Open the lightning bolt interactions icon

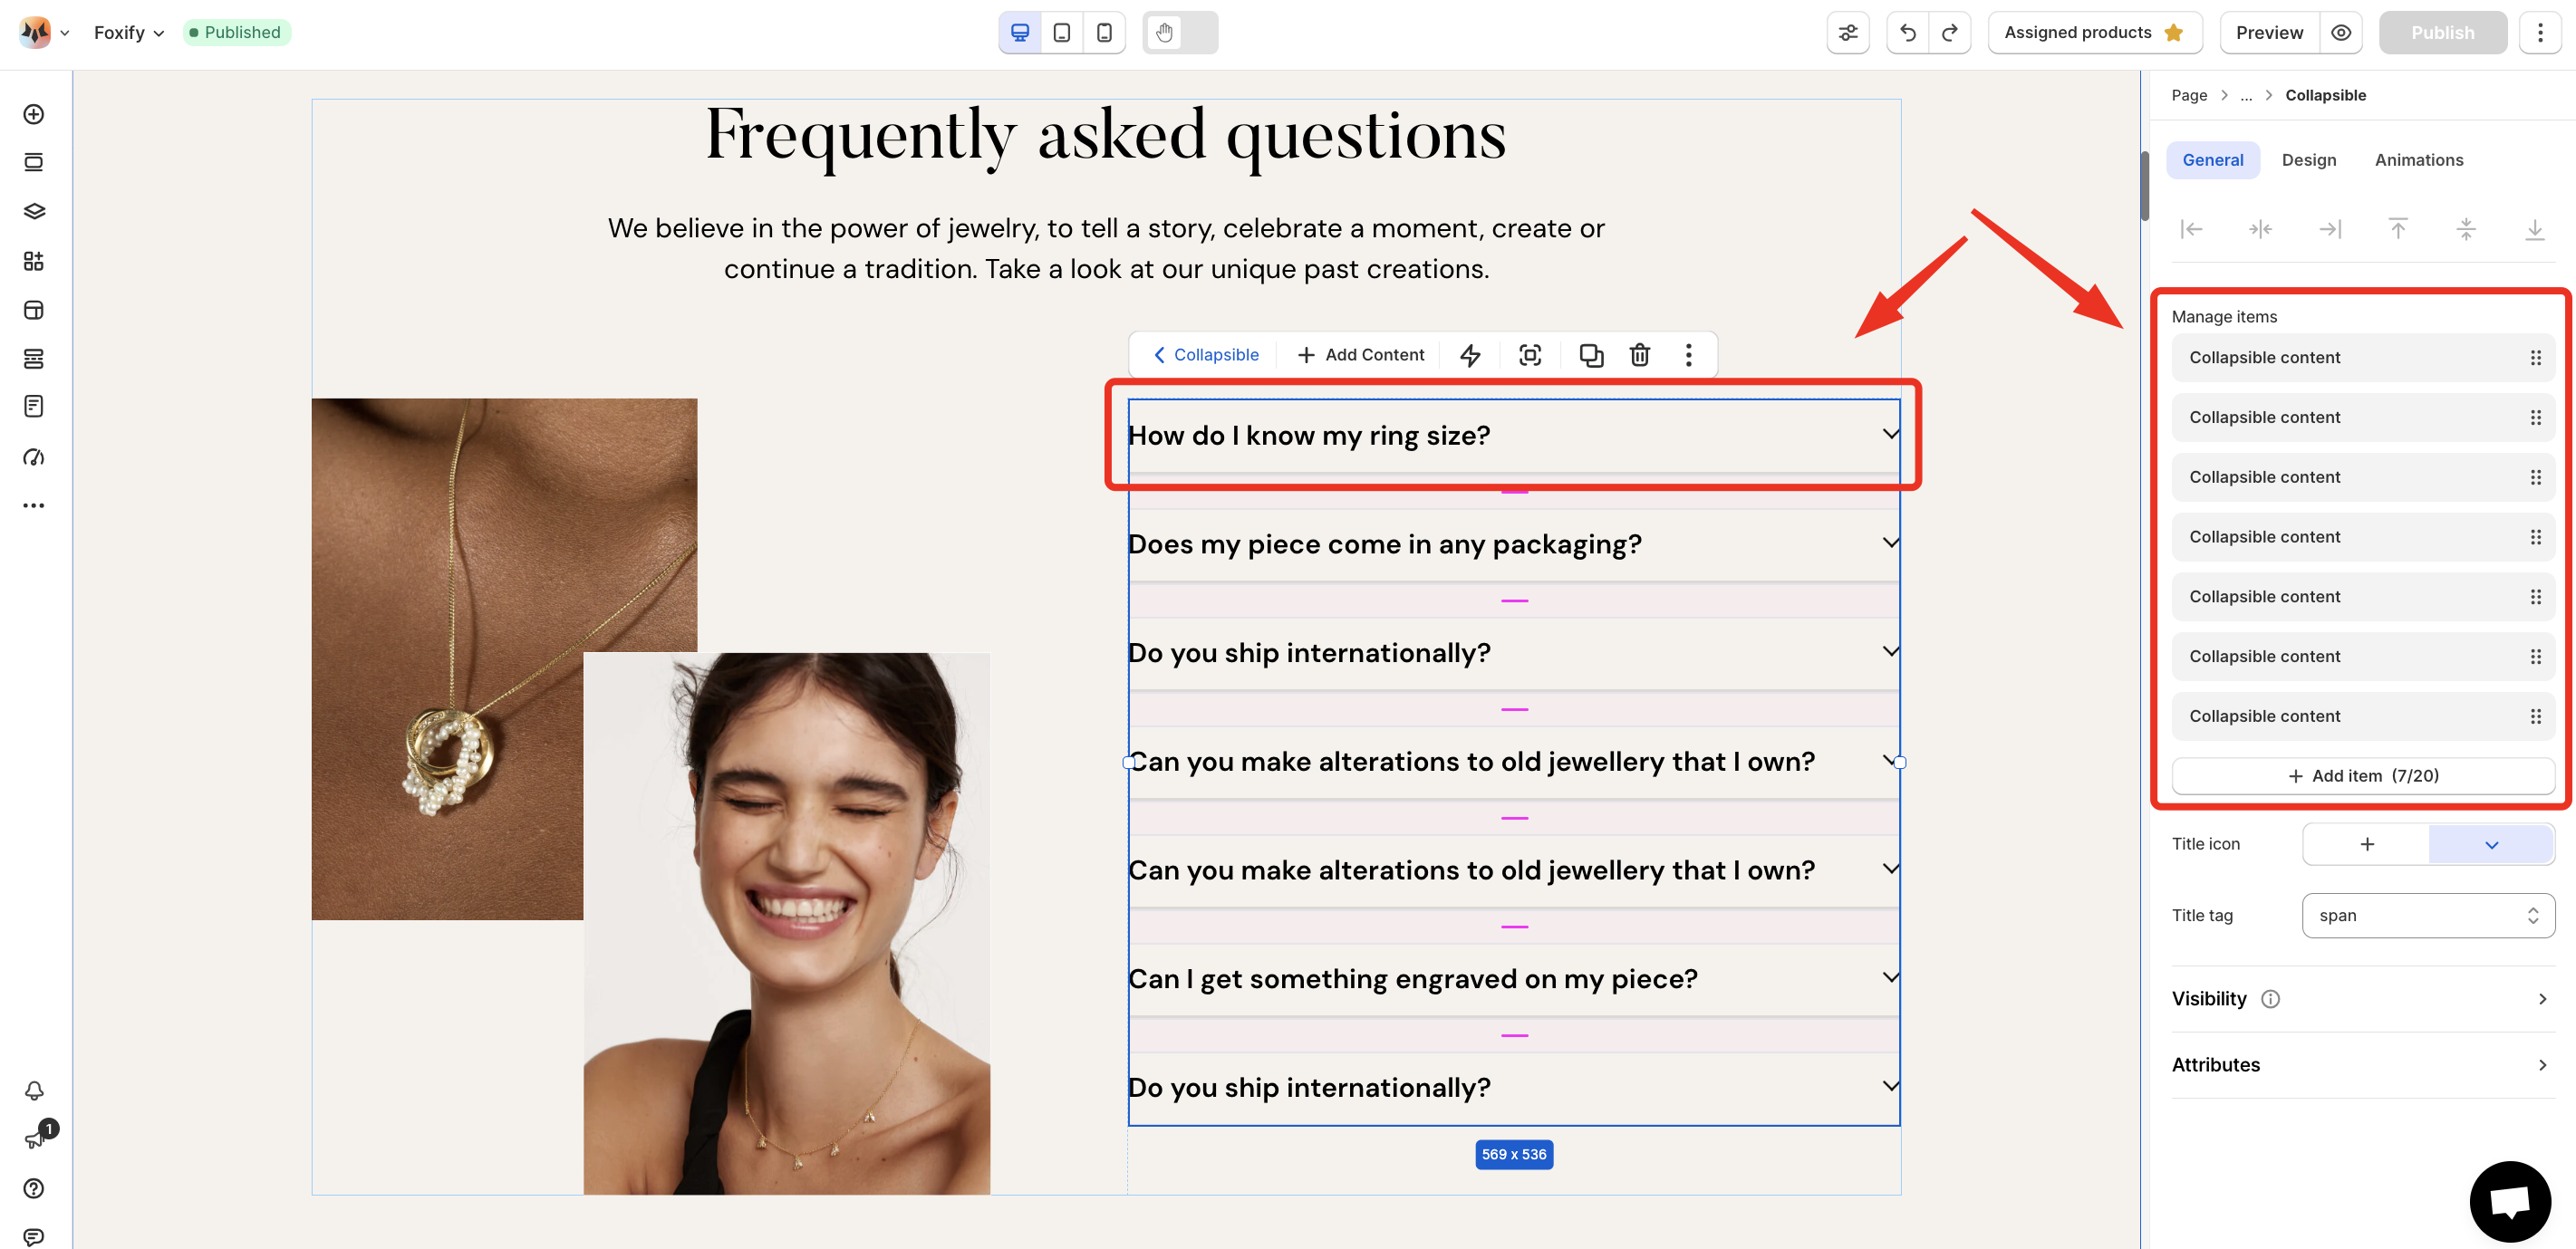[x=1470, y=355]
